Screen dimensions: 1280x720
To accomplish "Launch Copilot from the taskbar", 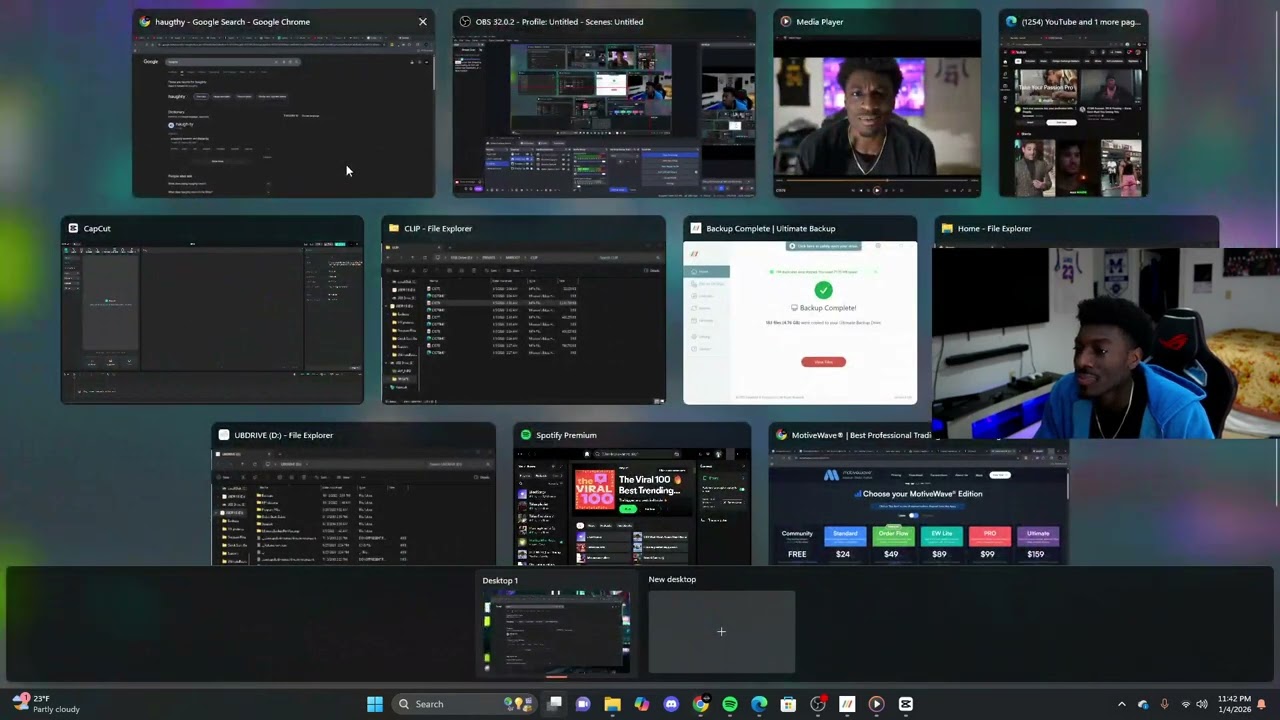I will click(641, 704).
